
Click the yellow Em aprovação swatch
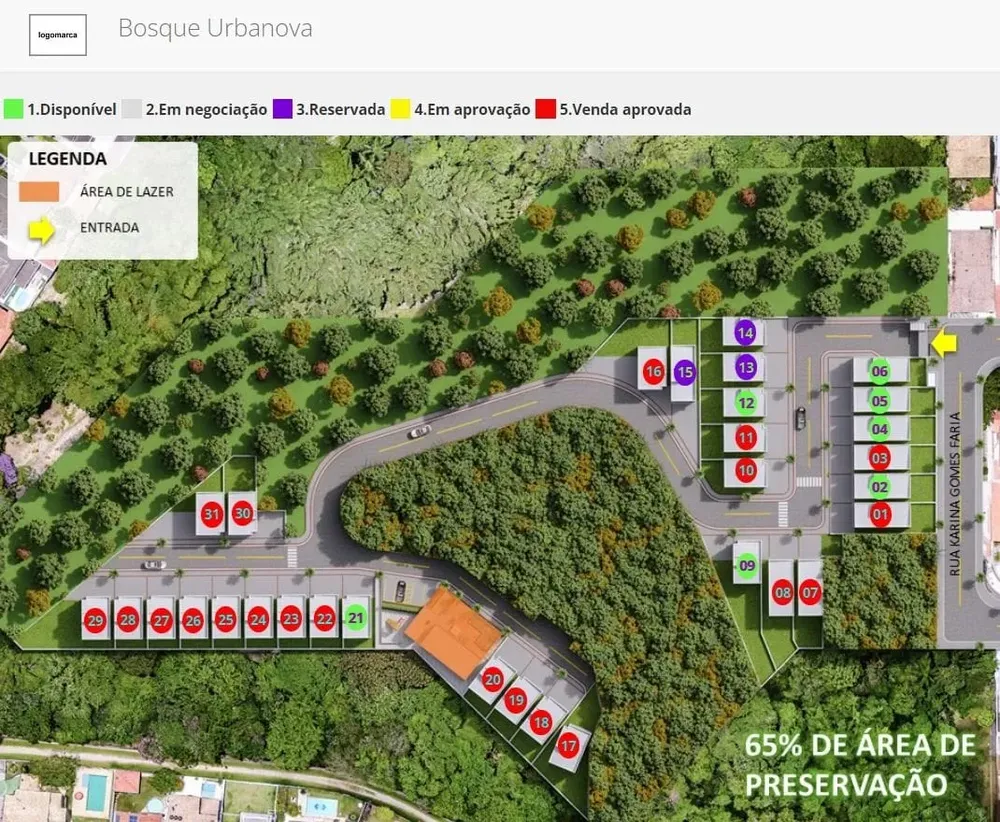point(401,109)
